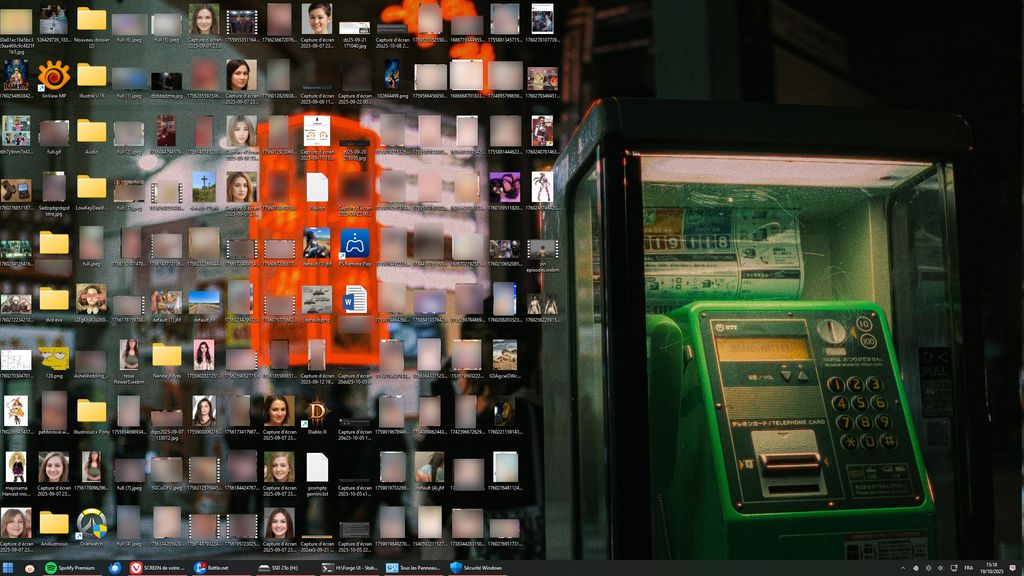
Task: Select the 'G3AgcwOWc...' image file
Action: click(x=504, y=360)
